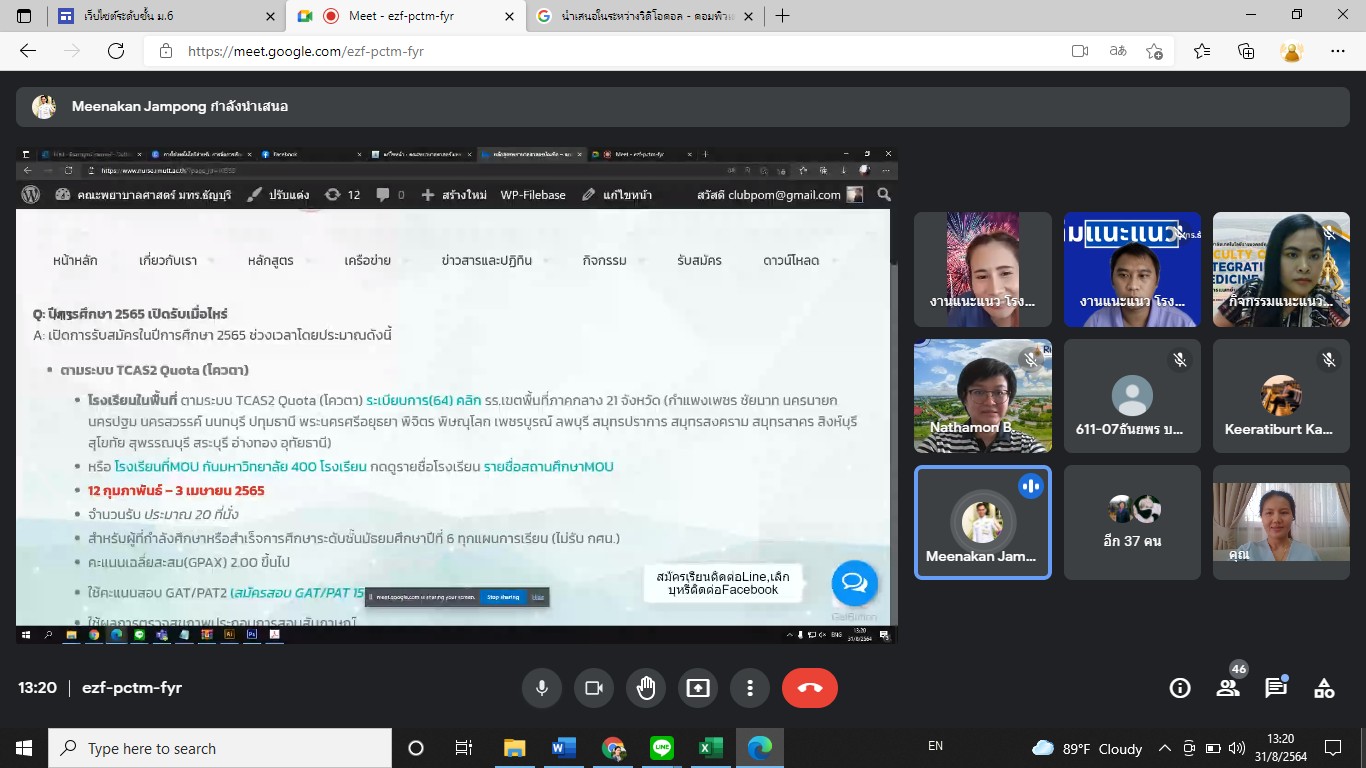Select the คุณ self-view tile

click(1281, 523)
